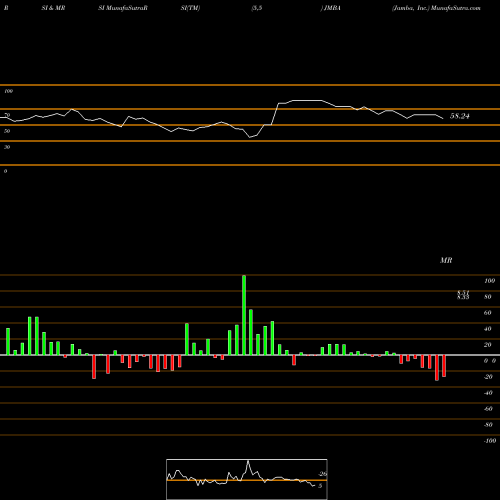The height and width of the screenshot is (500, 500).
Task: Click the -26 value in mini chart
Action: coord(322,474)
